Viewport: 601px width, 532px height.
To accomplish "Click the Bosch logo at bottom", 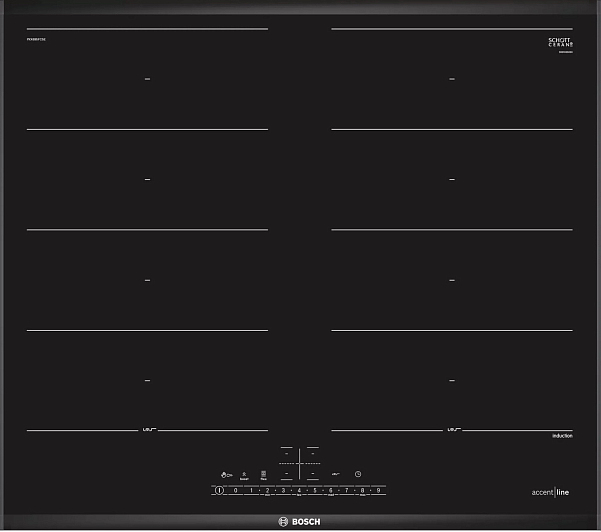I will [x=300, y=521].
